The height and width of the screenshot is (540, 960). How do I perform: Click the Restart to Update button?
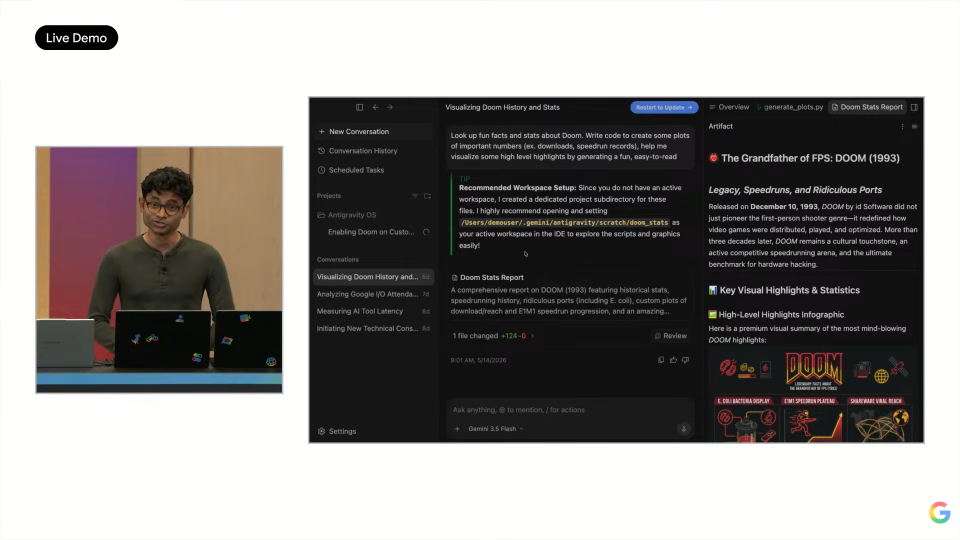click(x=664, y=107)
